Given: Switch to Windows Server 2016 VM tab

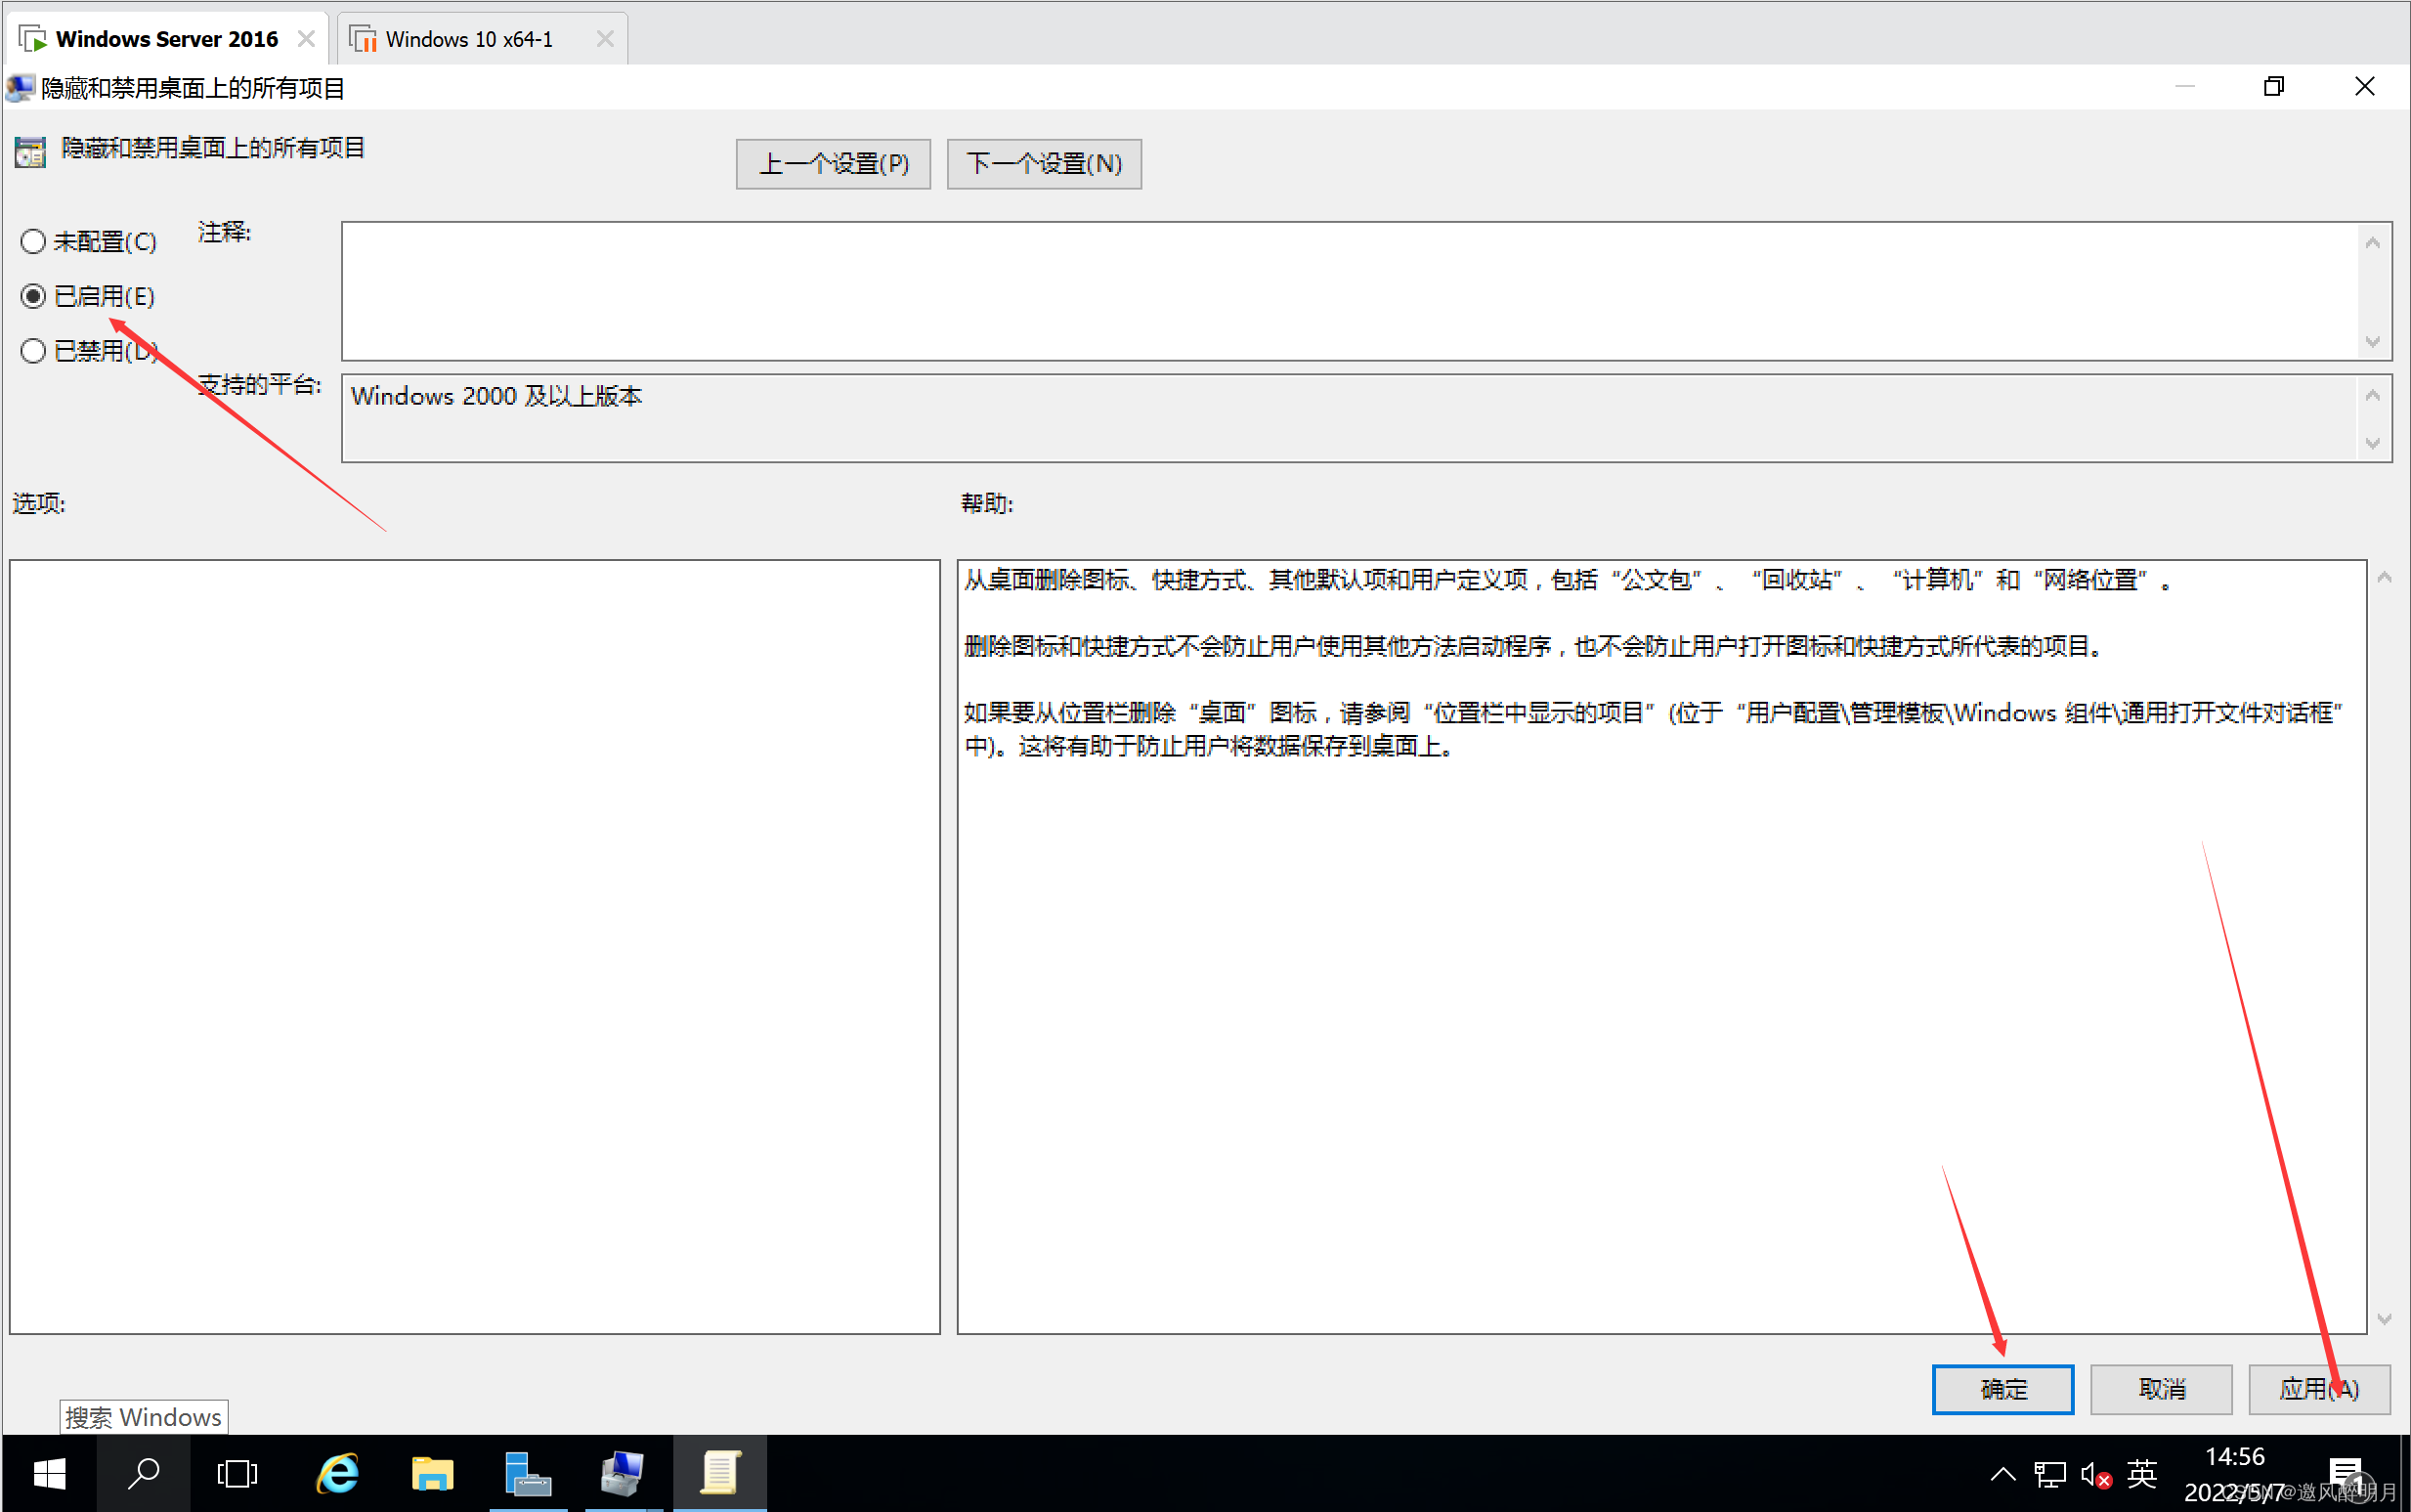Looking at the screenshot, I should [167, 39].
